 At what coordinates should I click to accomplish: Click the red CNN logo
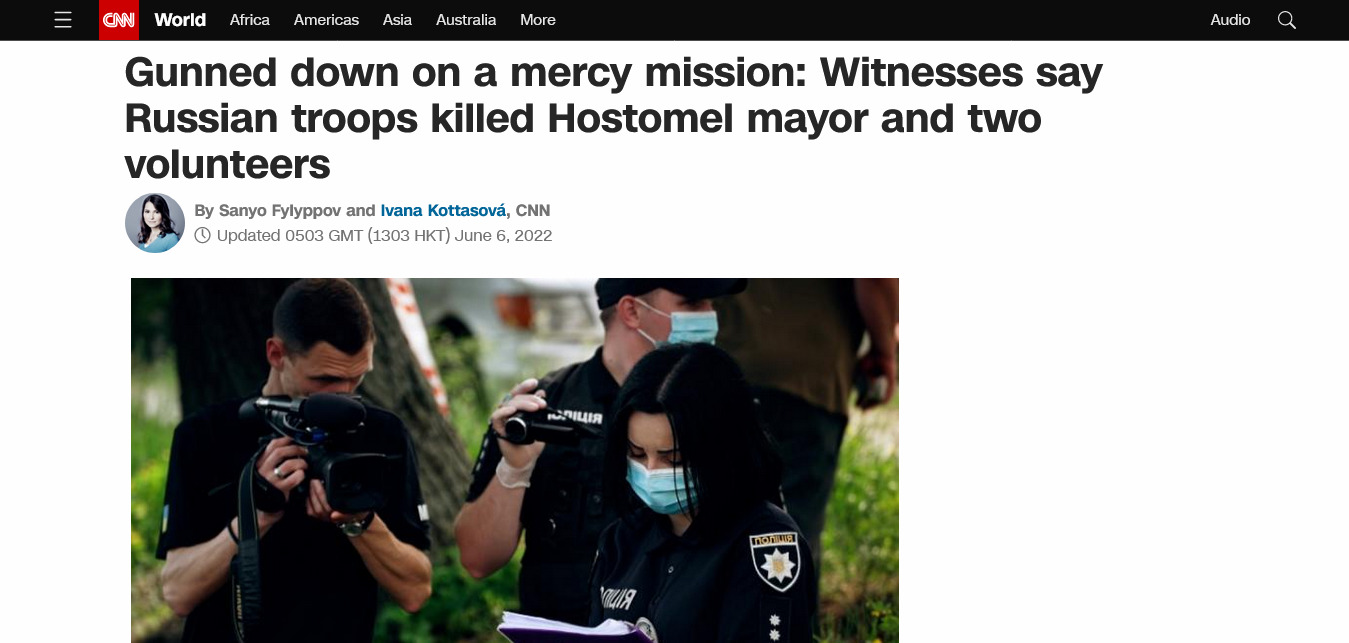pos(119,20)
